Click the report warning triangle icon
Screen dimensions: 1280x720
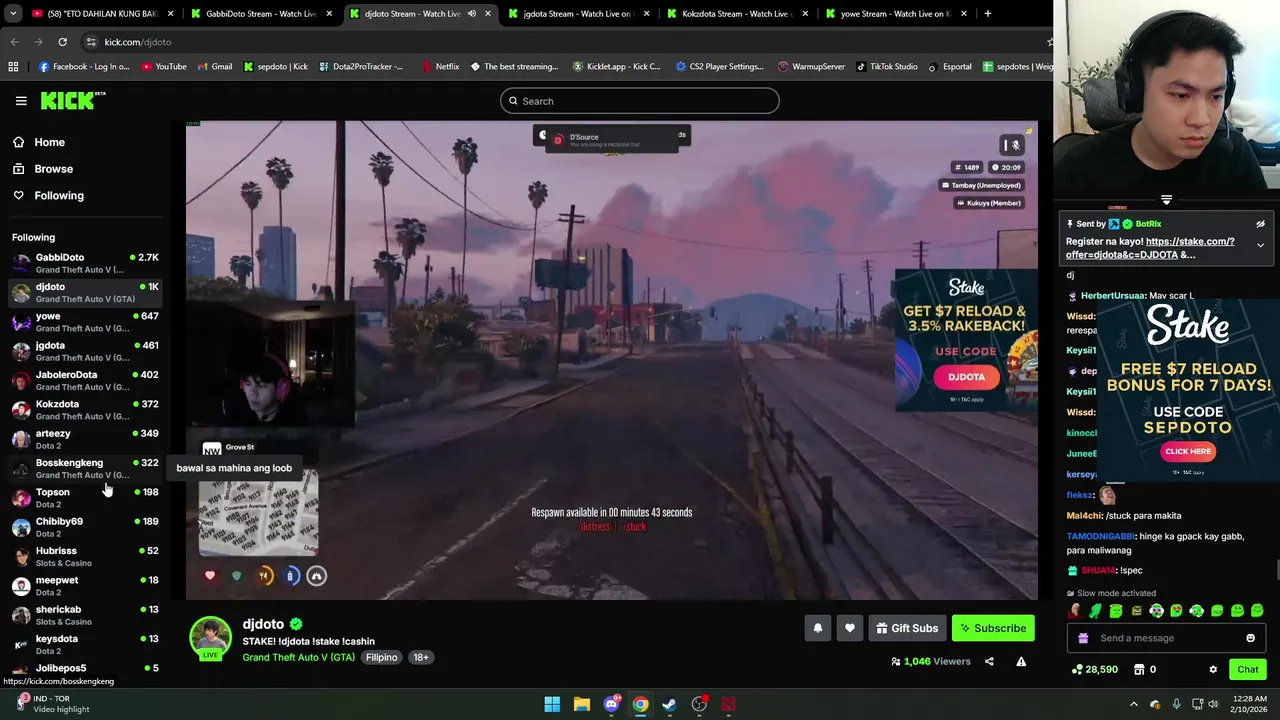point(1021,661)
